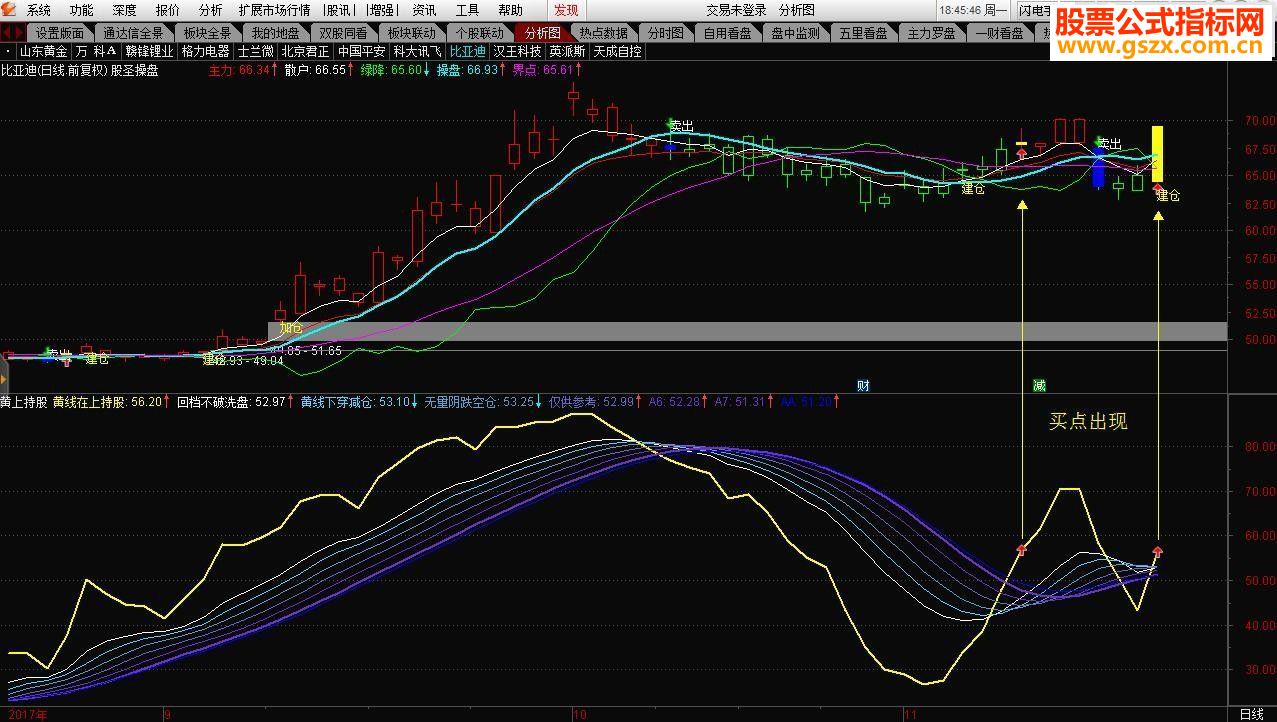Viewport: 1277px width, 722px height.
Task: Click the left red tab-scroll arrow
Action: [x=5, y=32]
